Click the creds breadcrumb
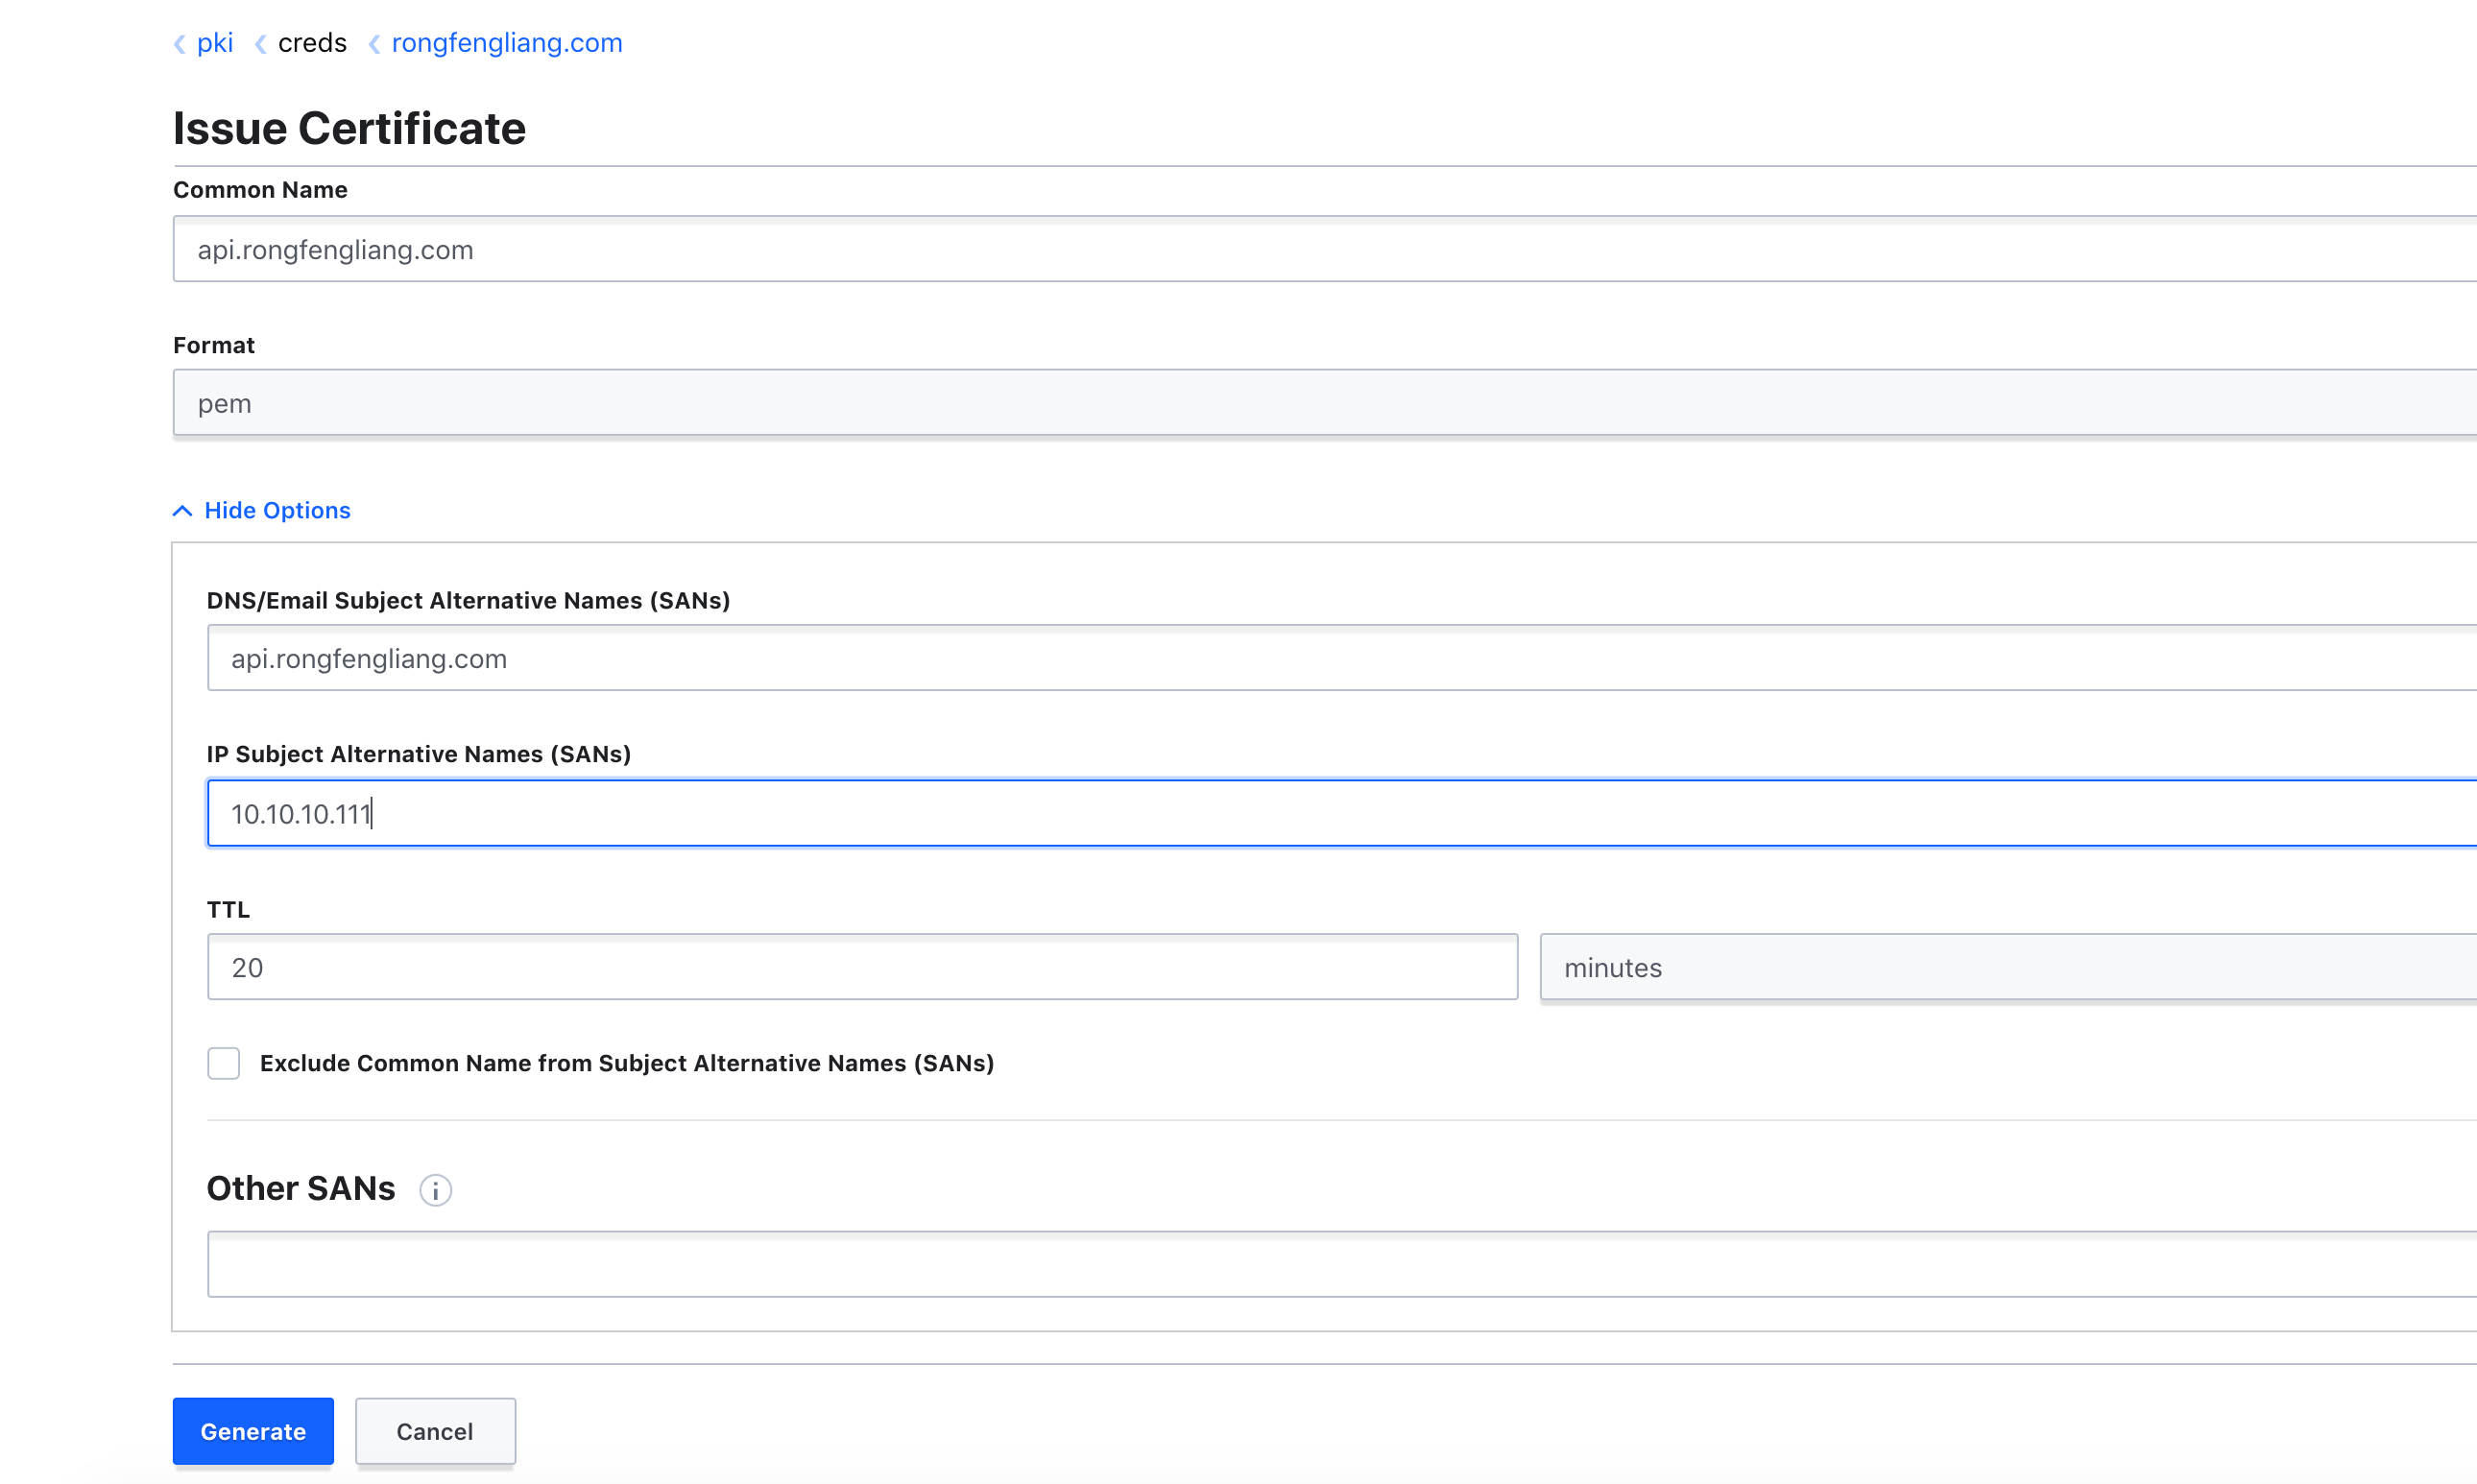The height and width of the screenshot is (1484, 2477). coord(312,43)
